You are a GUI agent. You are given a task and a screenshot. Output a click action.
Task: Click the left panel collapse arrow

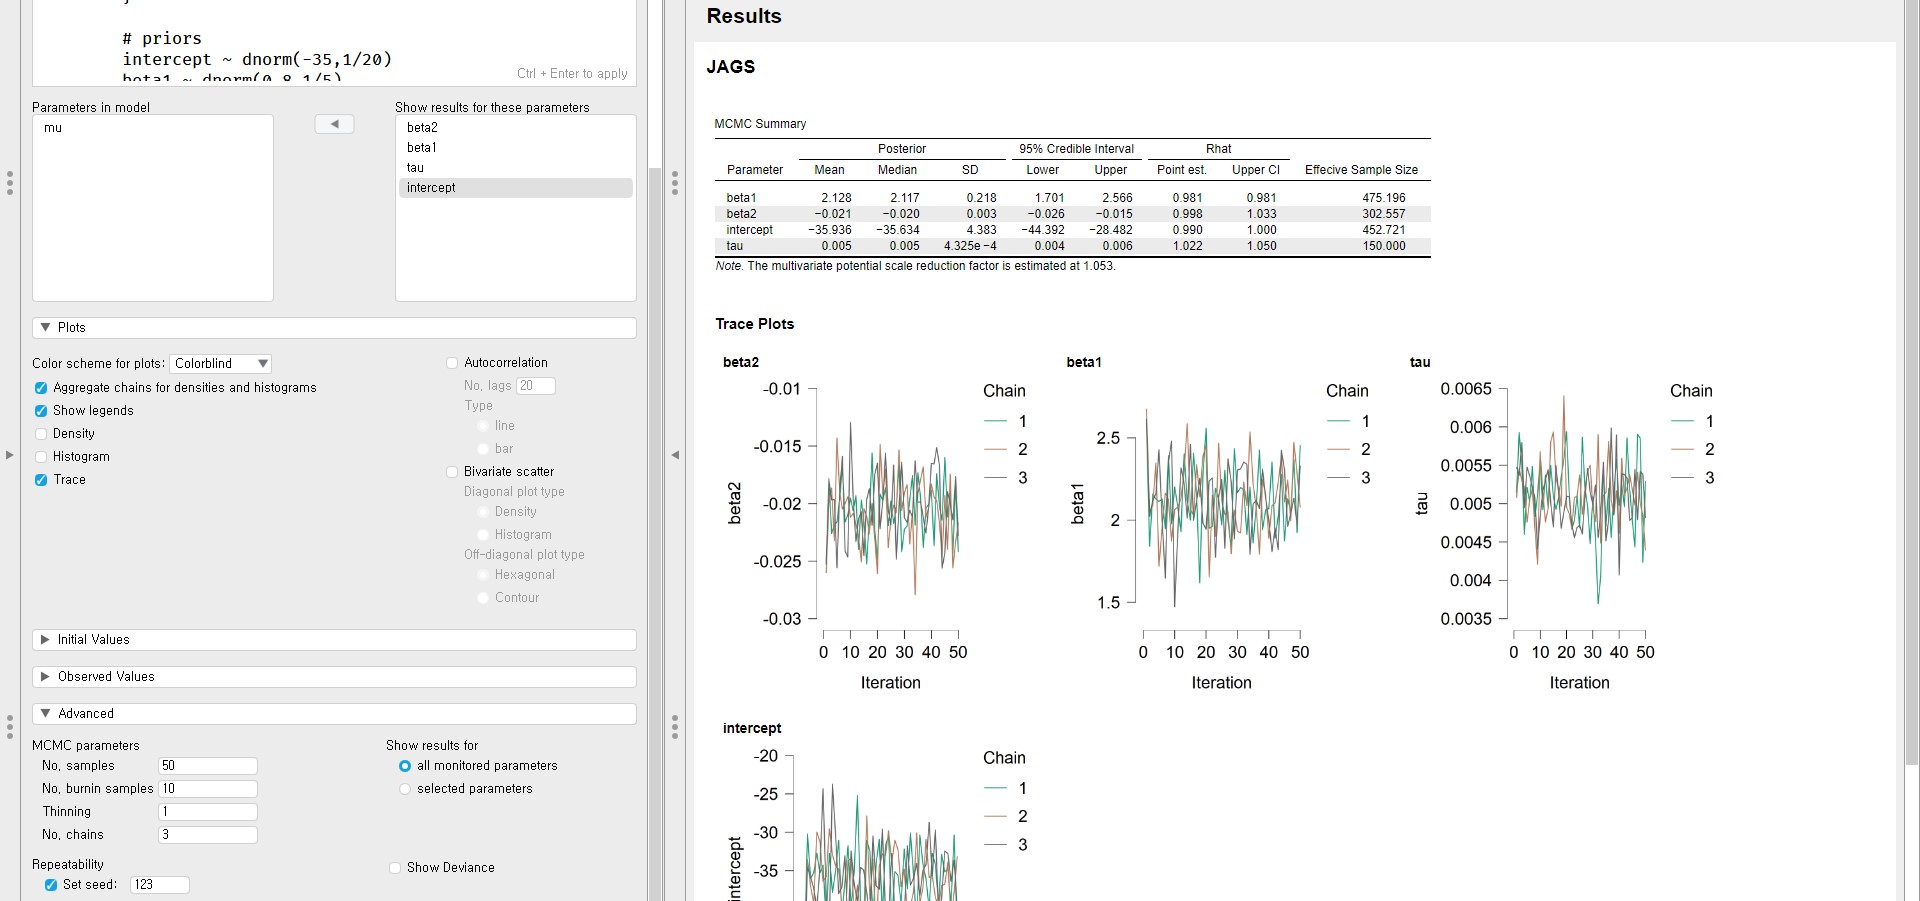coord(10,455)
